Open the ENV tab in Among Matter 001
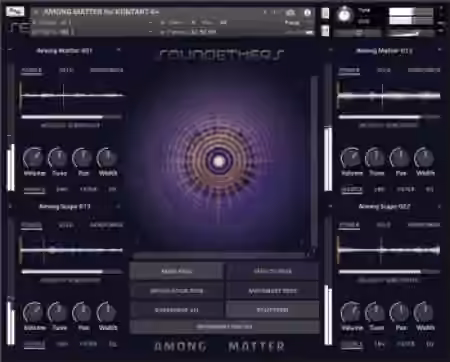Screen dimensions: 450x362 (62, 189)
